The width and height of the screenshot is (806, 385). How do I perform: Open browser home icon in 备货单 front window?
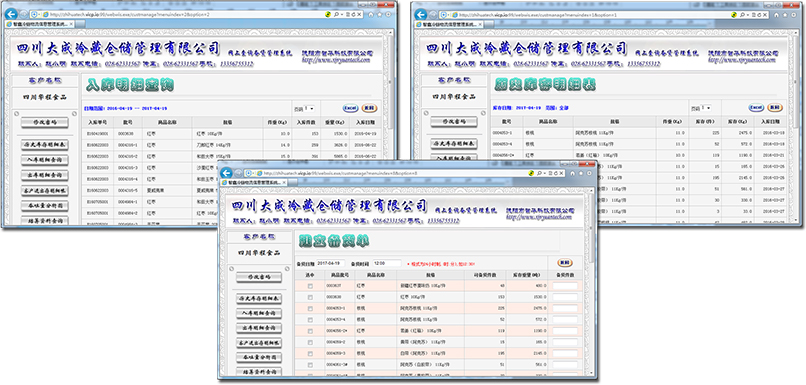572,173
